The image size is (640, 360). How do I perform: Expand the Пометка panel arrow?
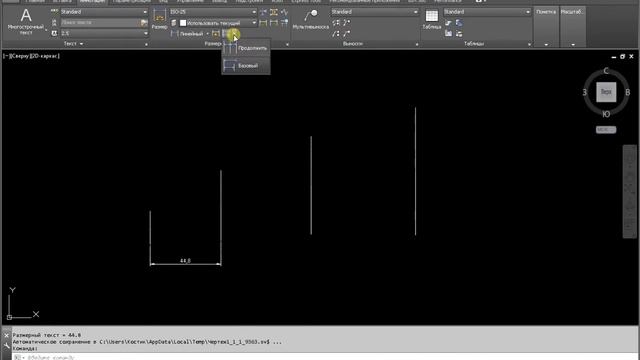coord(546,44)
